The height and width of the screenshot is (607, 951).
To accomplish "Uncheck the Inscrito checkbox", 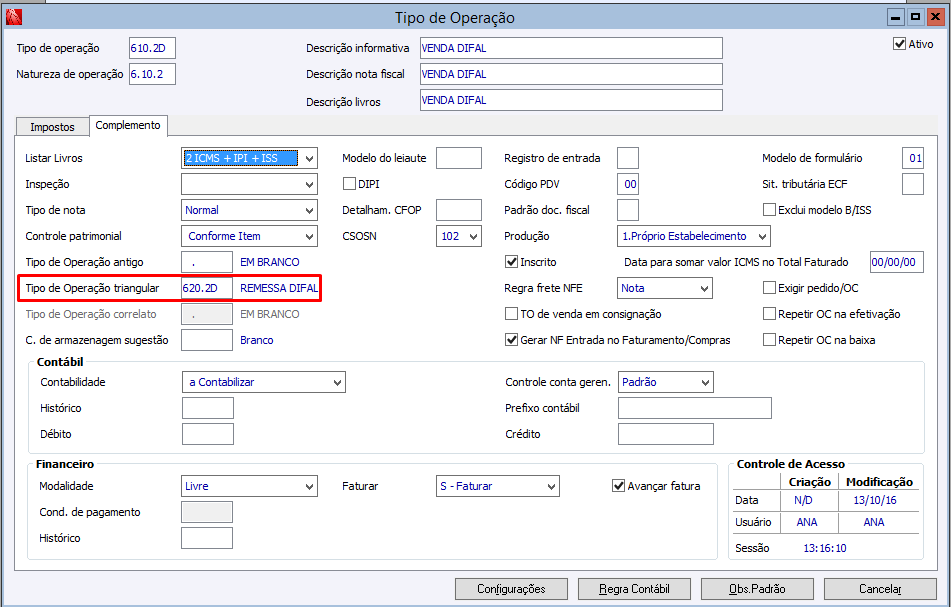I will [512, 262].
